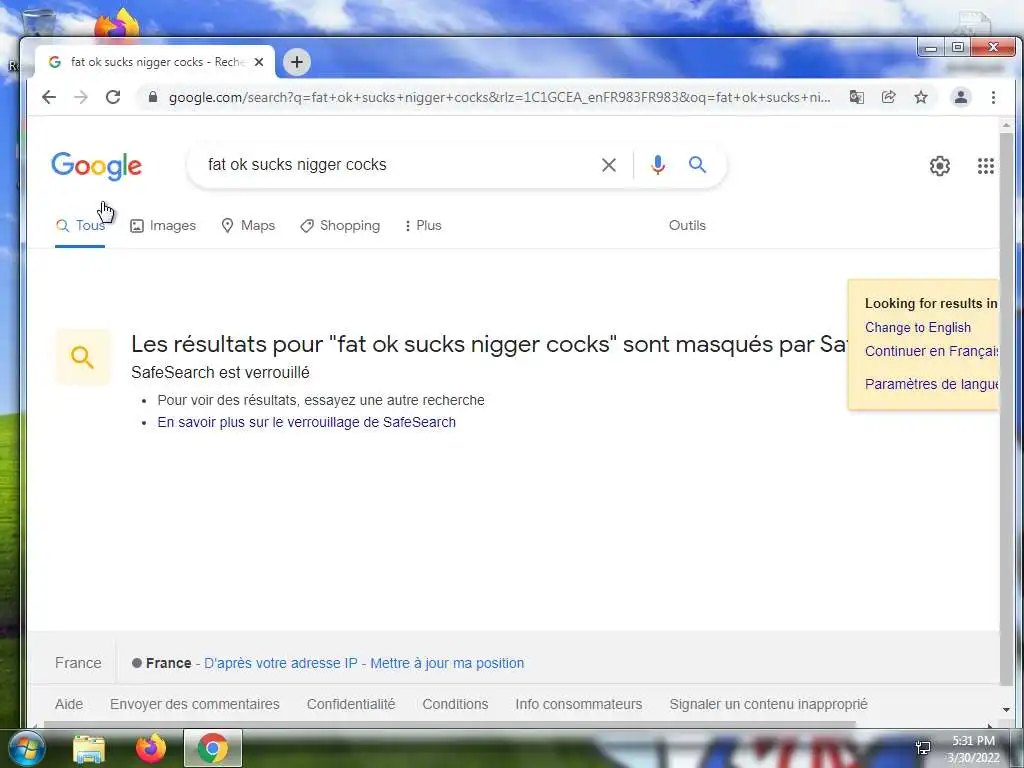Click the blue magnifier search button
Image resolution: width=1024 pixels, height=768 pixels.
point(697,165)
